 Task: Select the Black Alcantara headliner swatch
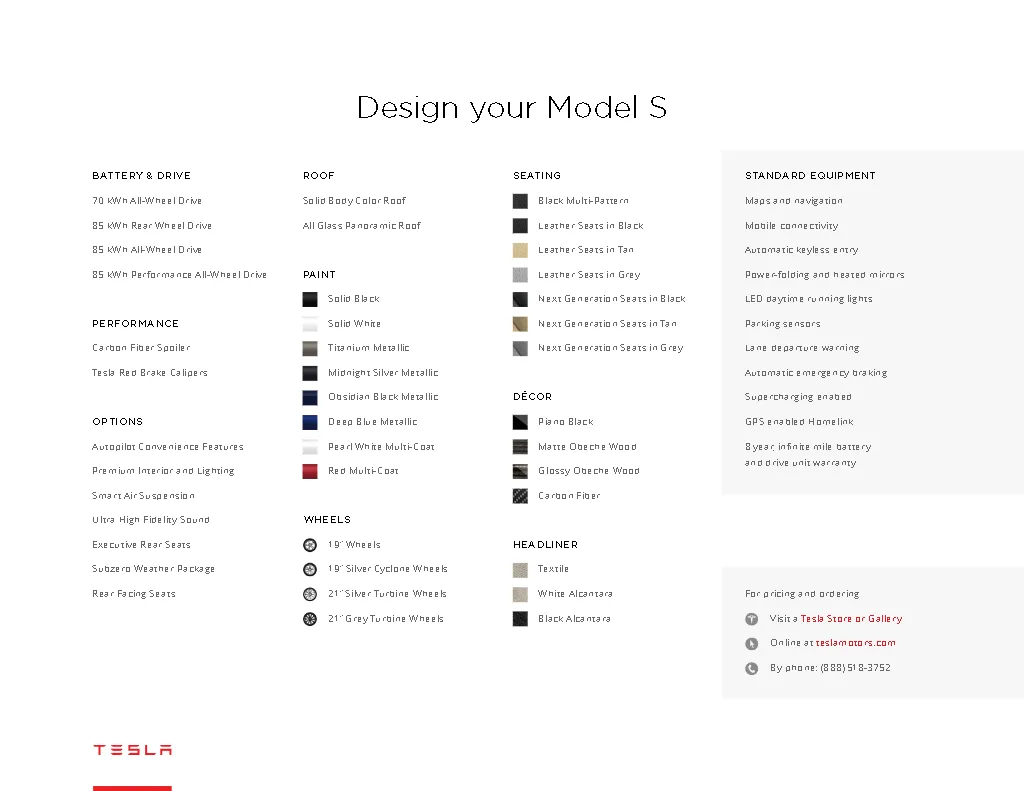520,619
